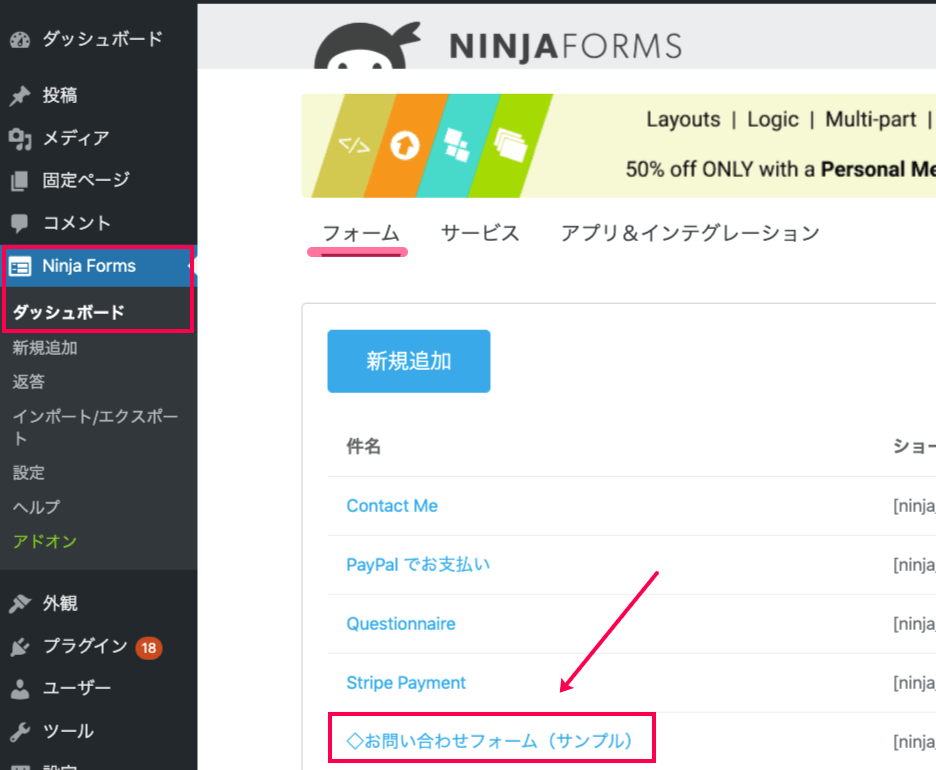Click the 18 updates badge on プラグイン

tap(149, 648)
